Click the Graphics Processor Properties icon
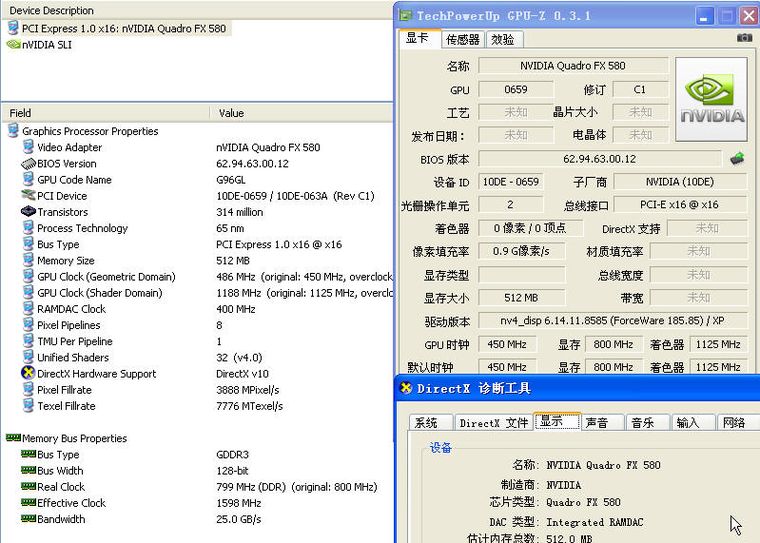Screen dimensions: 760x543 (13, 131)
